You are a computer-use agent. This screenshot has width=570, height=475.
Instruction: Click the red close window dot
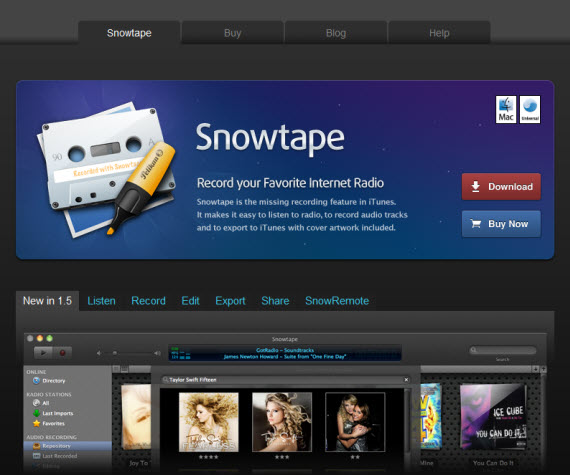coord(30,338)
